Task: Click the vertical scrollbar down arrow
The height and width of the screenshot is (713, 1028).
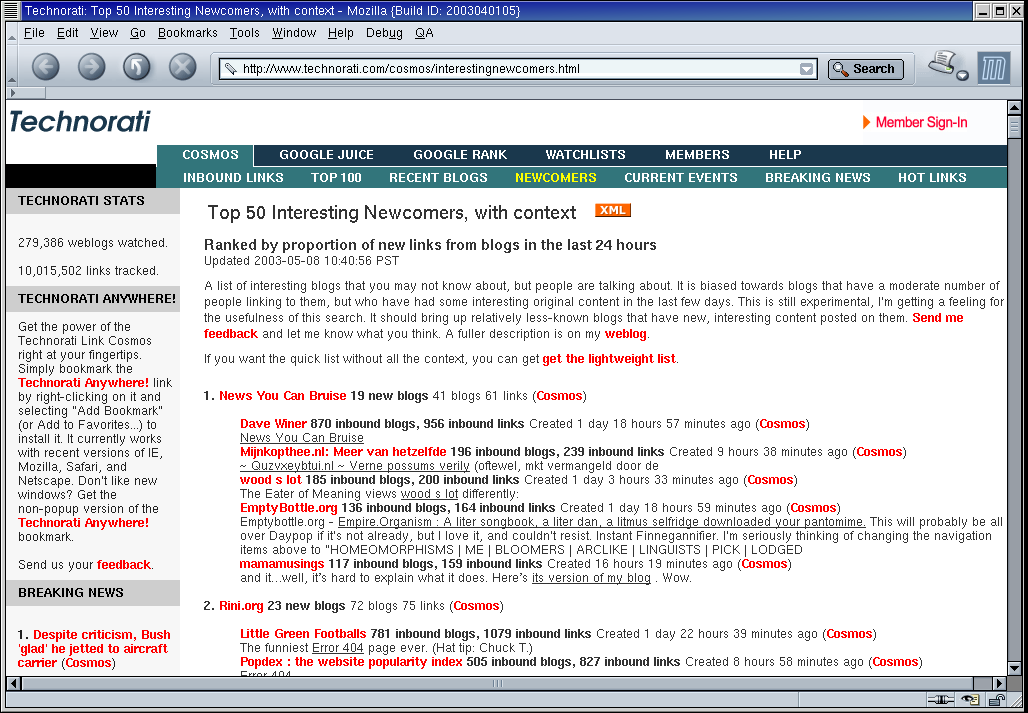Action: (x=1014, y=668)
